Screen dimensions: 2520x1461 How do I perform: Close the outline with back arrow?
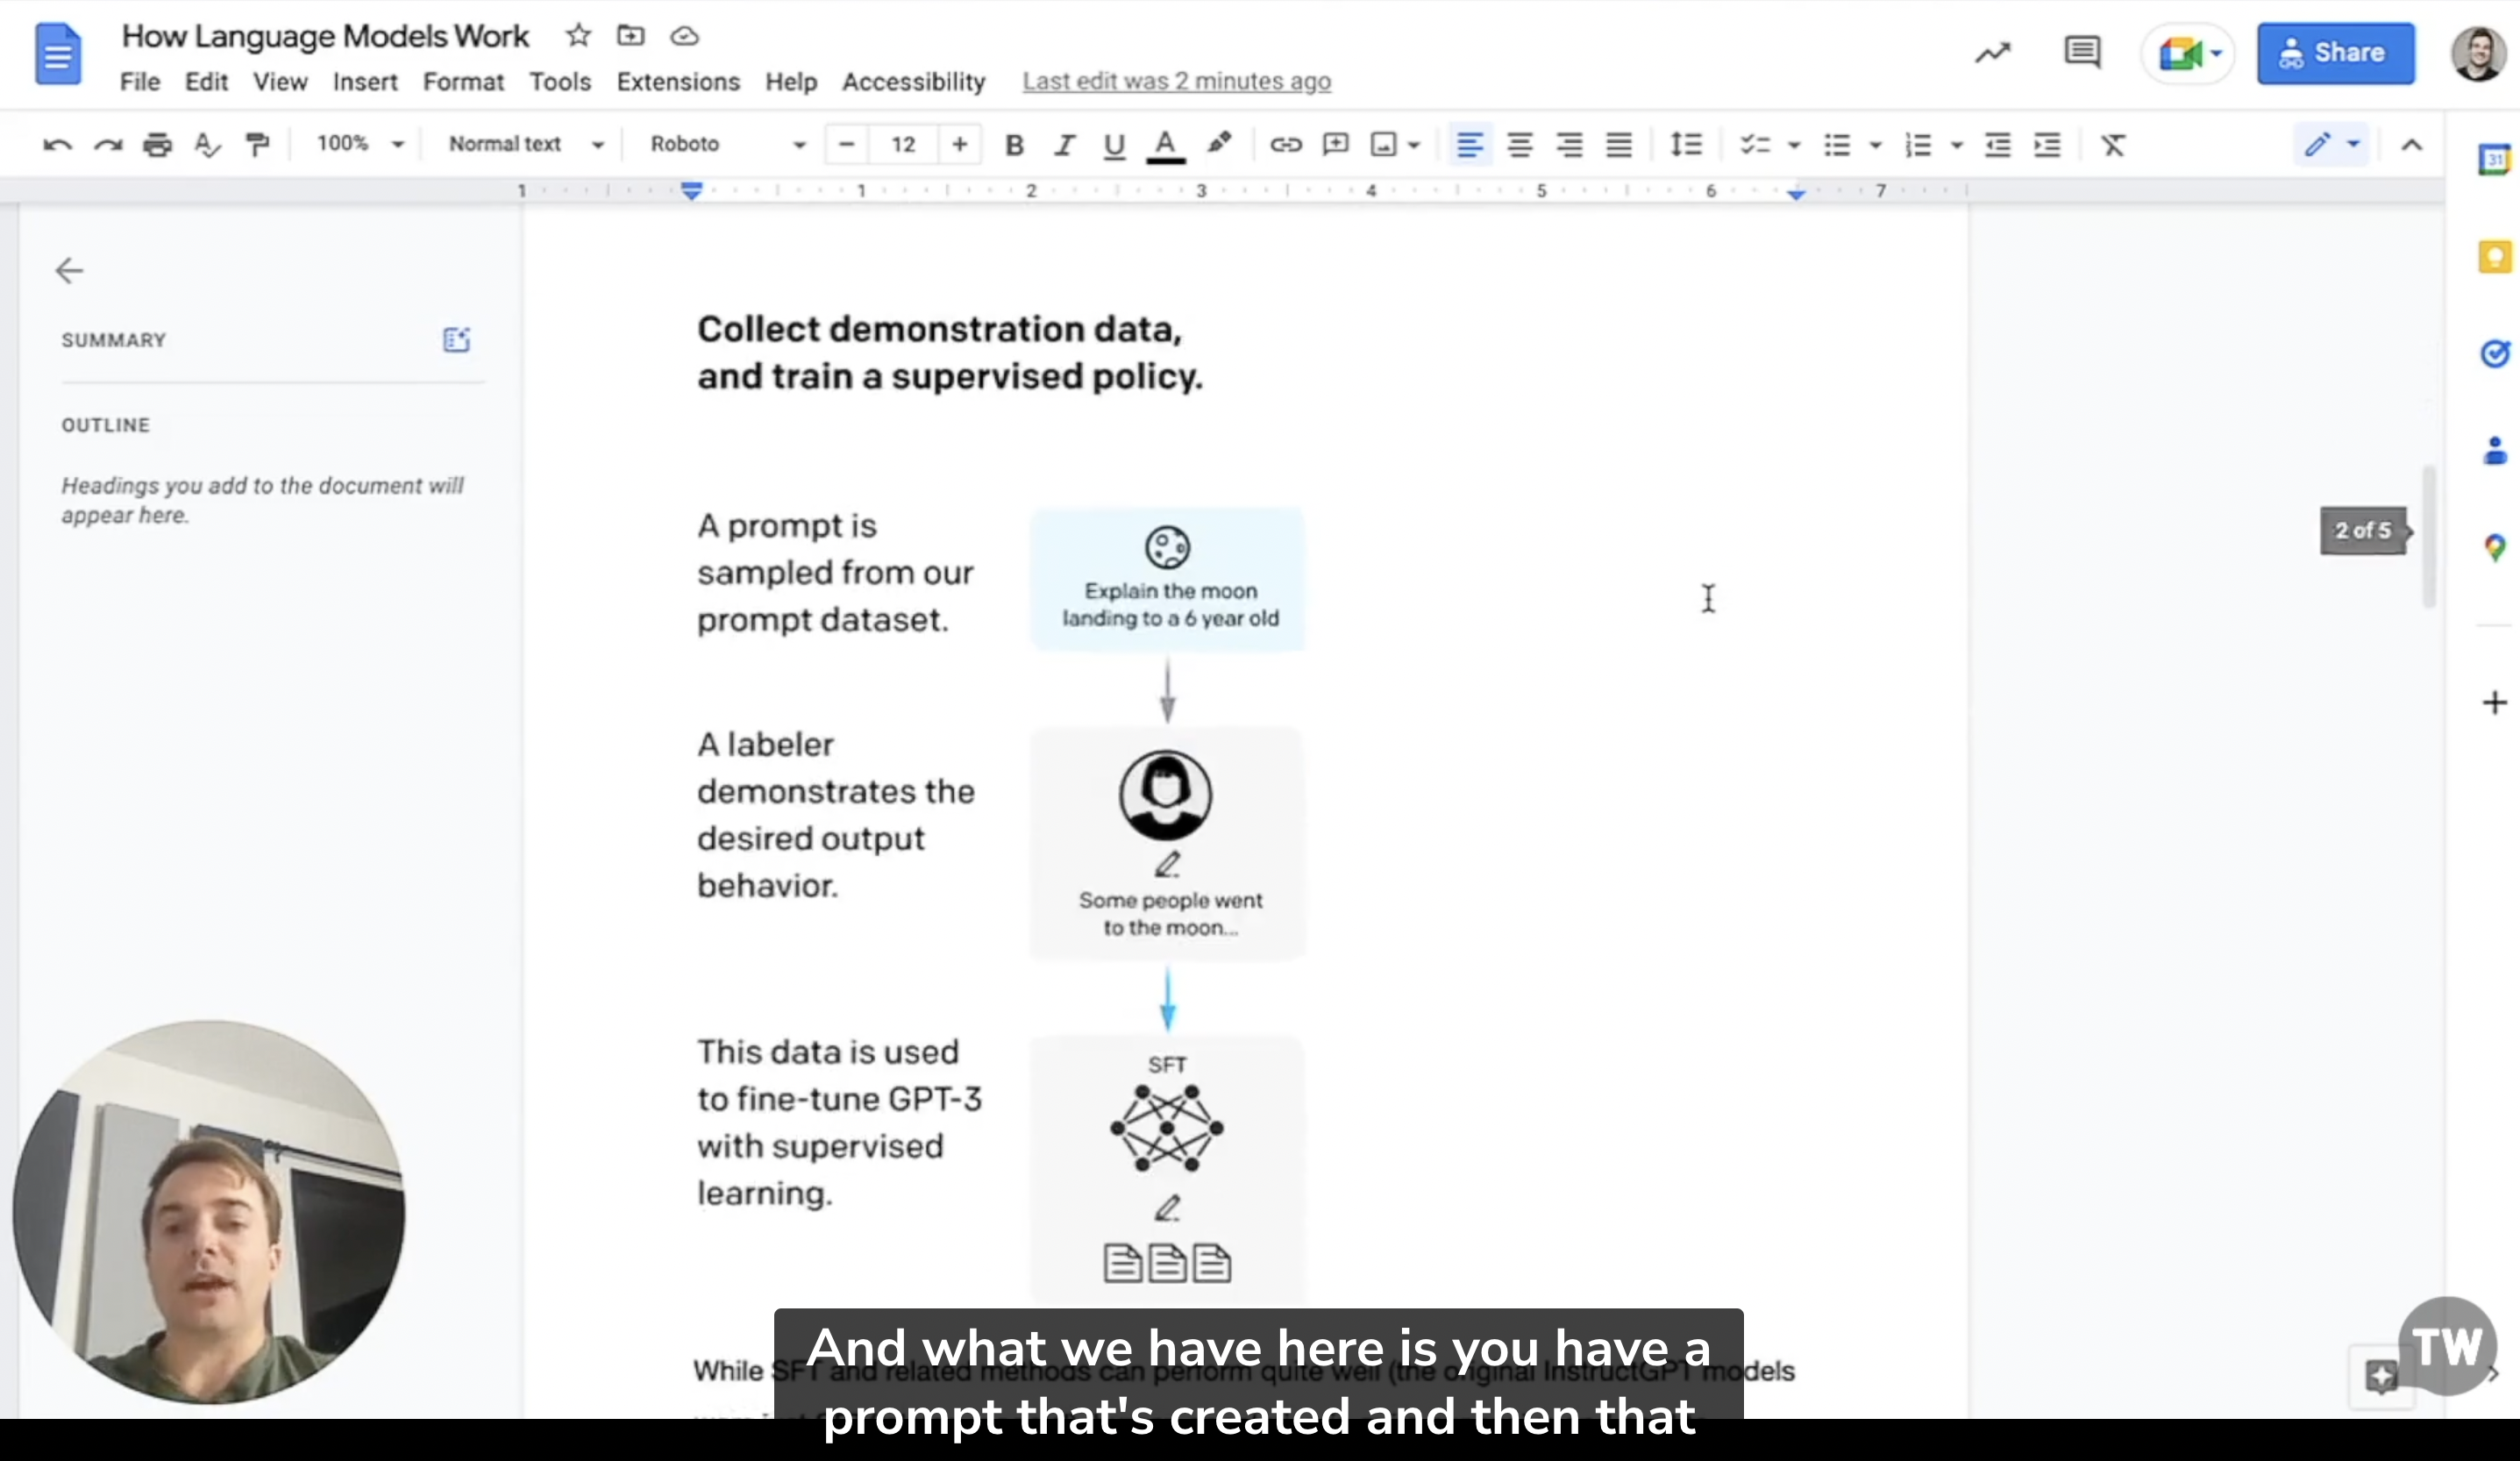[x=69, y=271]
